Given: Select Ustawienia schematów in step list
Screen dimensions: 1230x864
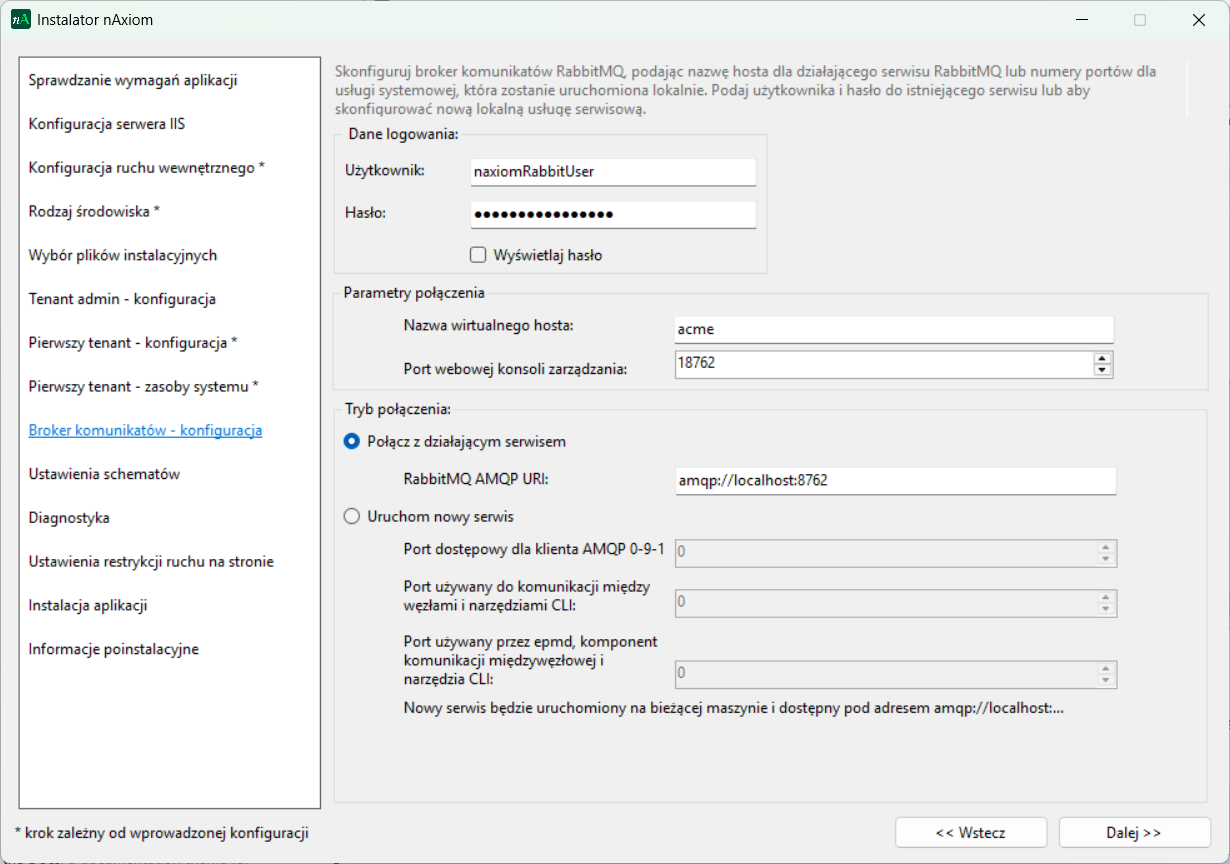Looking at the screenshot, I should (104, 474).
